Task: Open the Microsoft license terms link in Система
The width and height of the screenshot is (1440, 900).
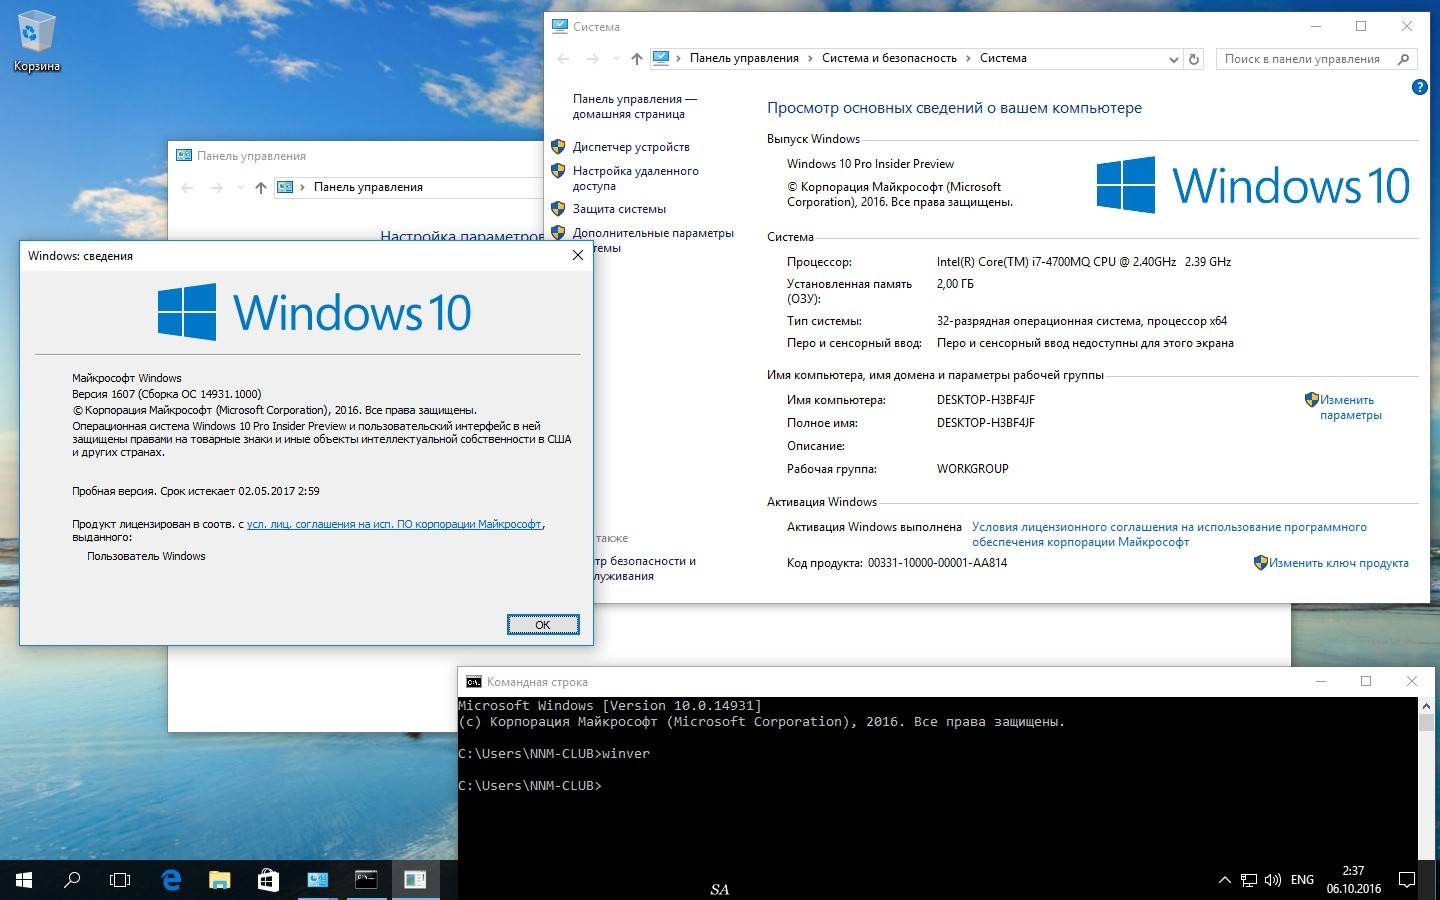Action: [x=1169, y=534]
